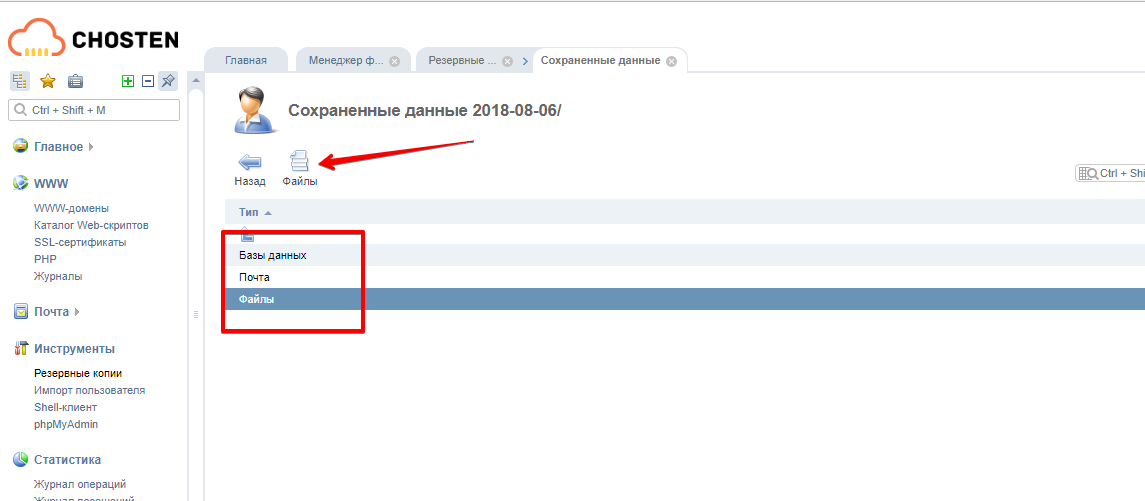
Task: Select the highlighted Файлы row
Action: (685, 299)
